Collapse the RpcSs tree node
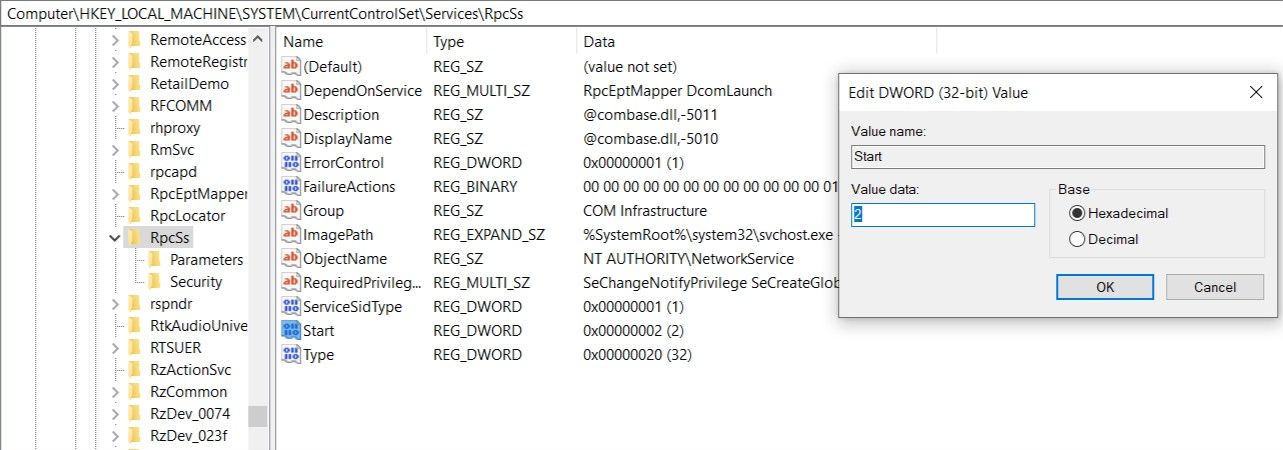This screenshot has width=1283, height=450. point(115,238)
